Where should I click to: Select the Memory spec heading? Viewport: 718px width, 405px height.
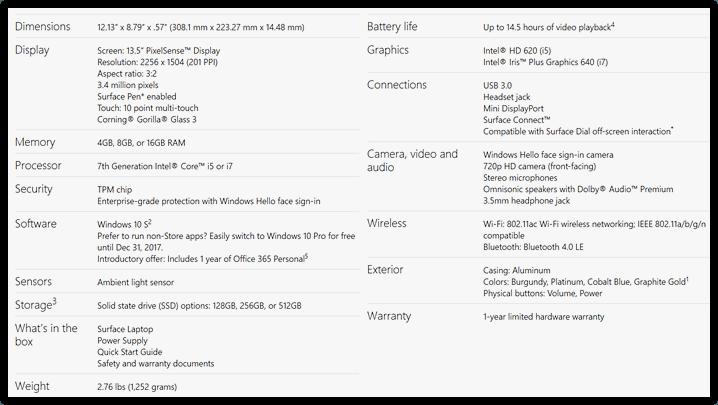[x=35, y=142]
